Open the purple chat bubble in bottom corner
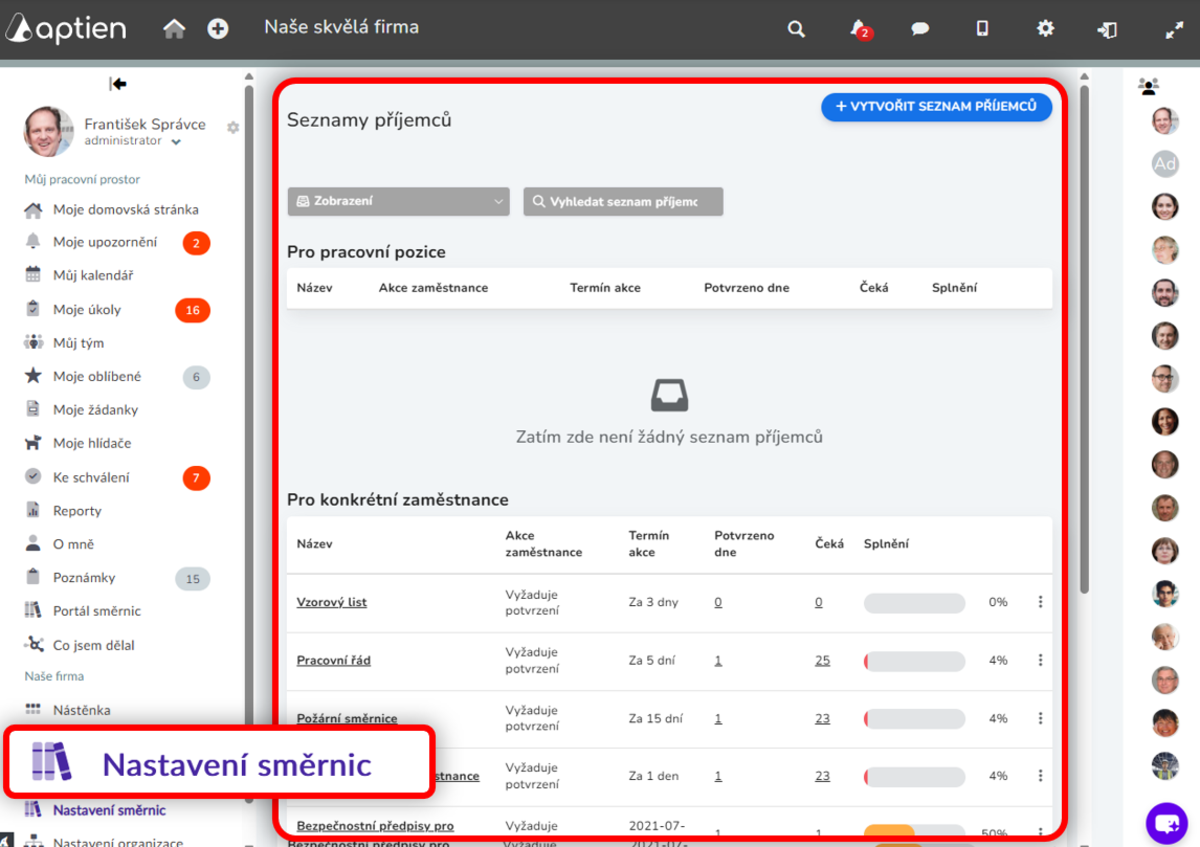Image resolution: width=1200 pixels, height=847 pixels. click(x=1166, y=823)
